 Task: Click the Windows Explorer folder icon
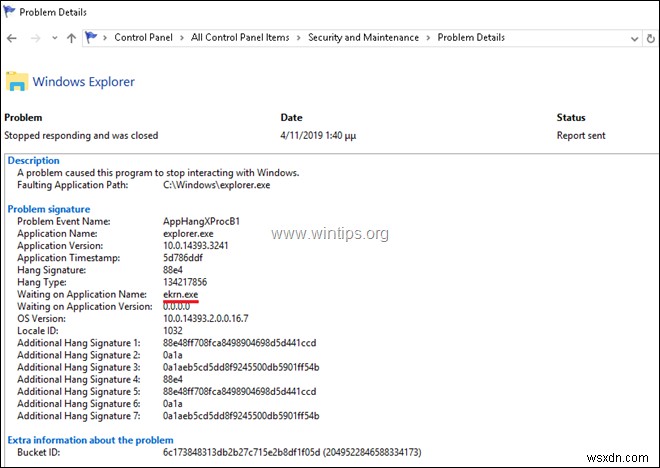(x=17, y=82)
